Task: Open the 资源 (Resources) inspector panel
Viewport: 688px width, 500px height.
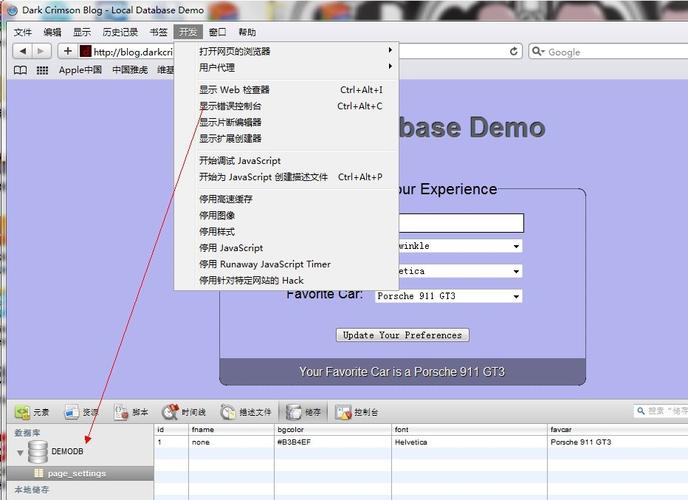Action: tap(82, 412)
